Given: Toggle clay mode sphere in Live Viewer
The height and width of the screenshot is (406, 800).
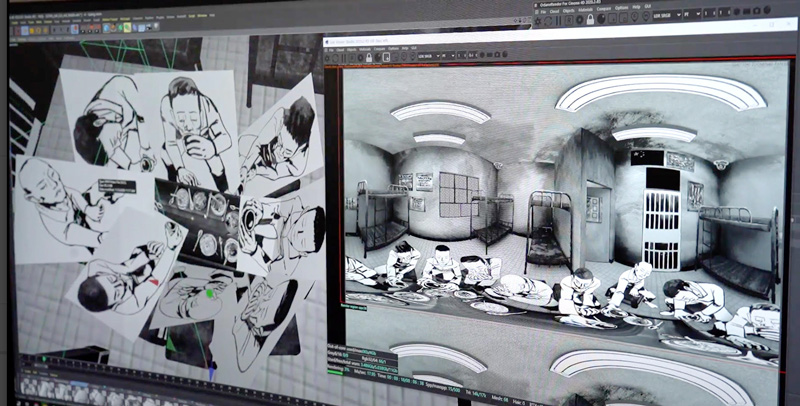Looking at the screenshot, I should [x=378, y=57].
